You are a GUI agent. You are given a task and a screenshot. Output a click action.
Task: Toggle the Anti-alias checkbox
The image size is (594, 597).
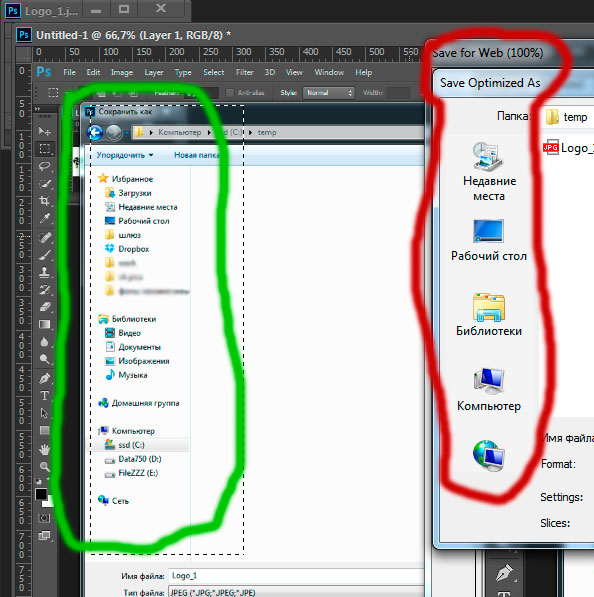(x=230, y=93)
